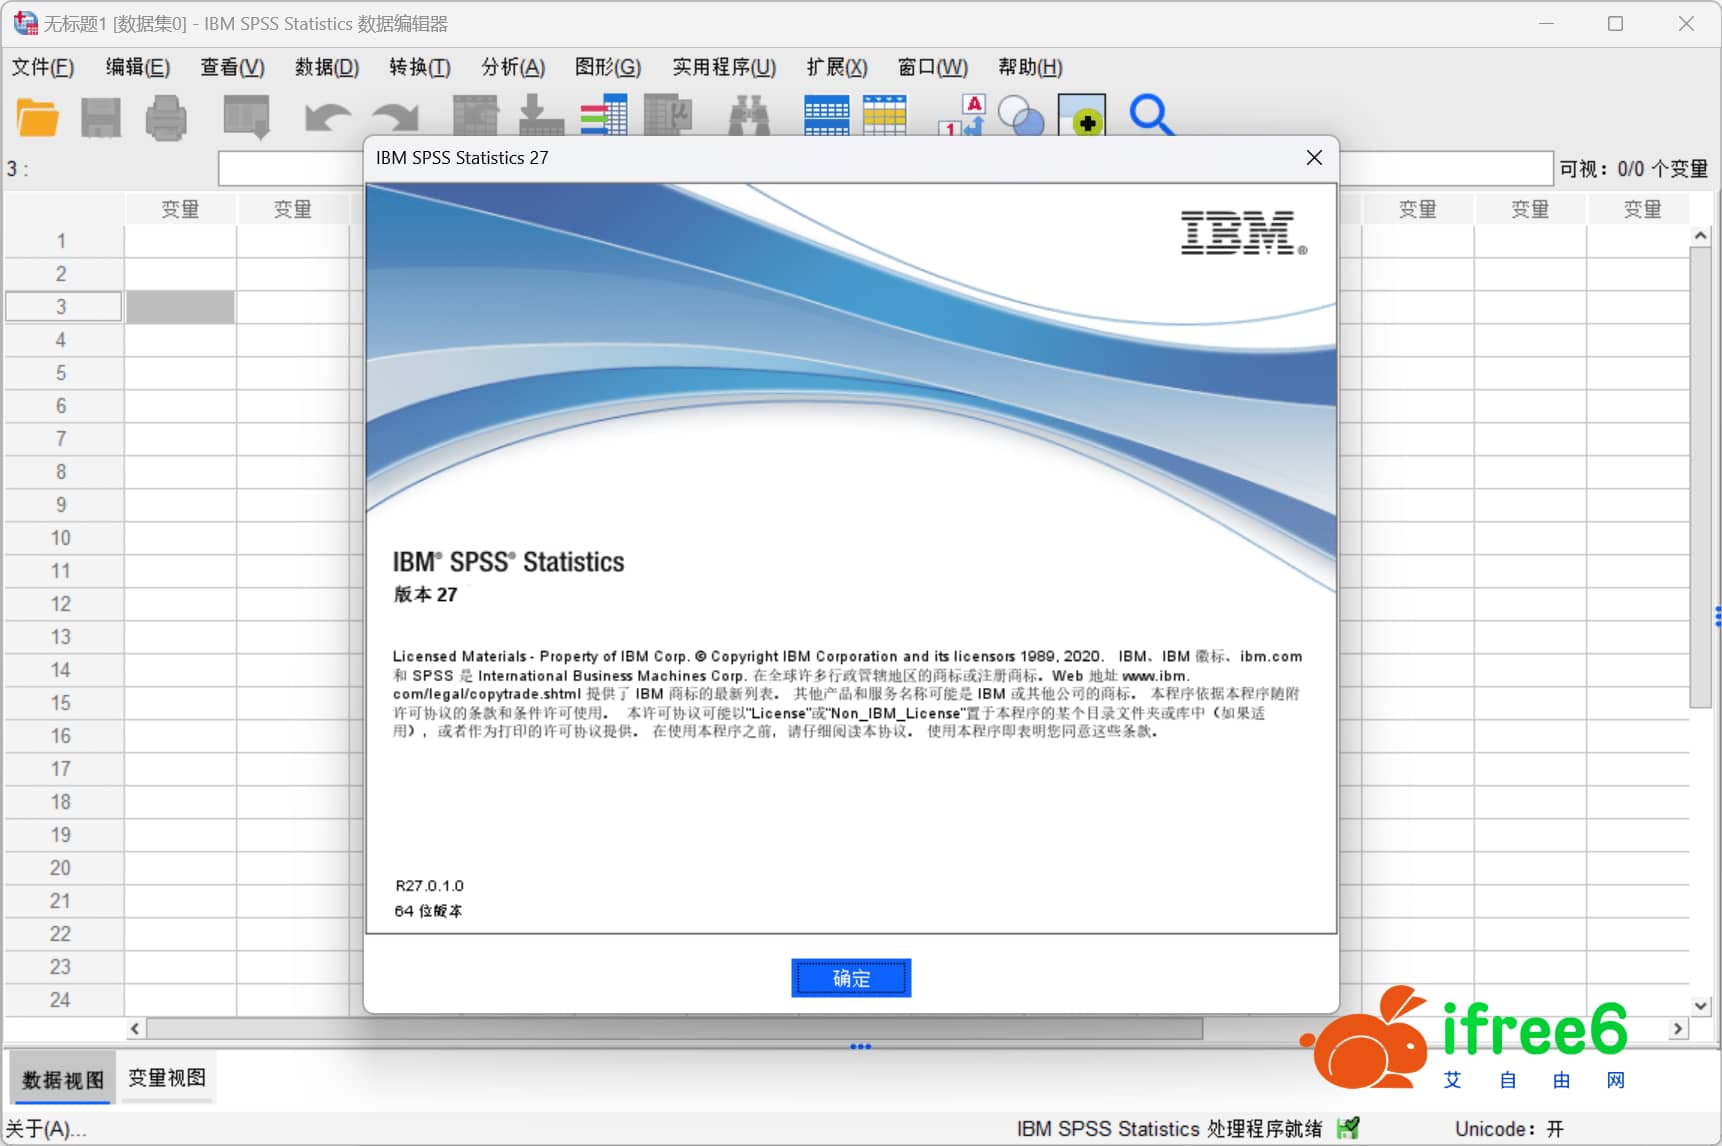The image size is (1722, 1146).
Task: Click the binoculars find icon
Action: pyautogui.click(x=749, y=116)
